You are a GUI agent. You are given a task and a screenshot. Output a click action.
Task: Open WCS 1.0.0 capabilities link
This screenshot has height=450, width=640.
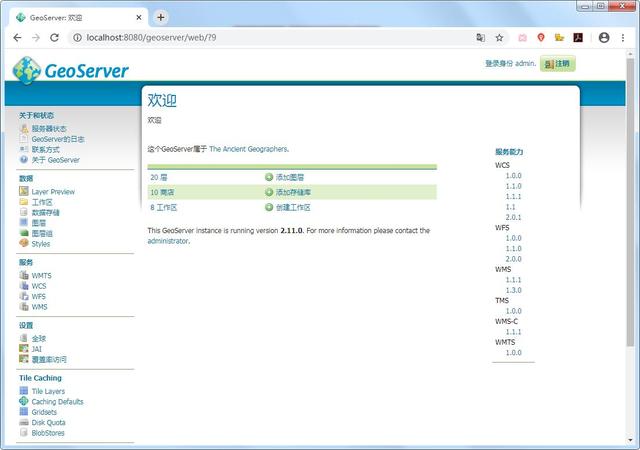pos(513,176)
